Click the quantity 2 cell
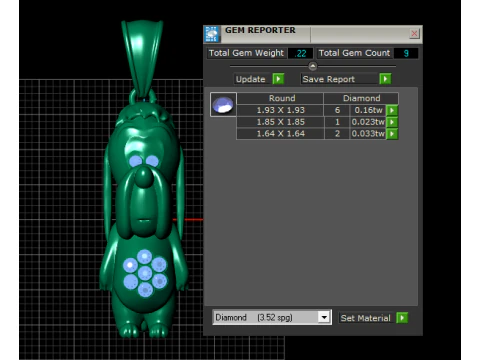 coord(337,134)
